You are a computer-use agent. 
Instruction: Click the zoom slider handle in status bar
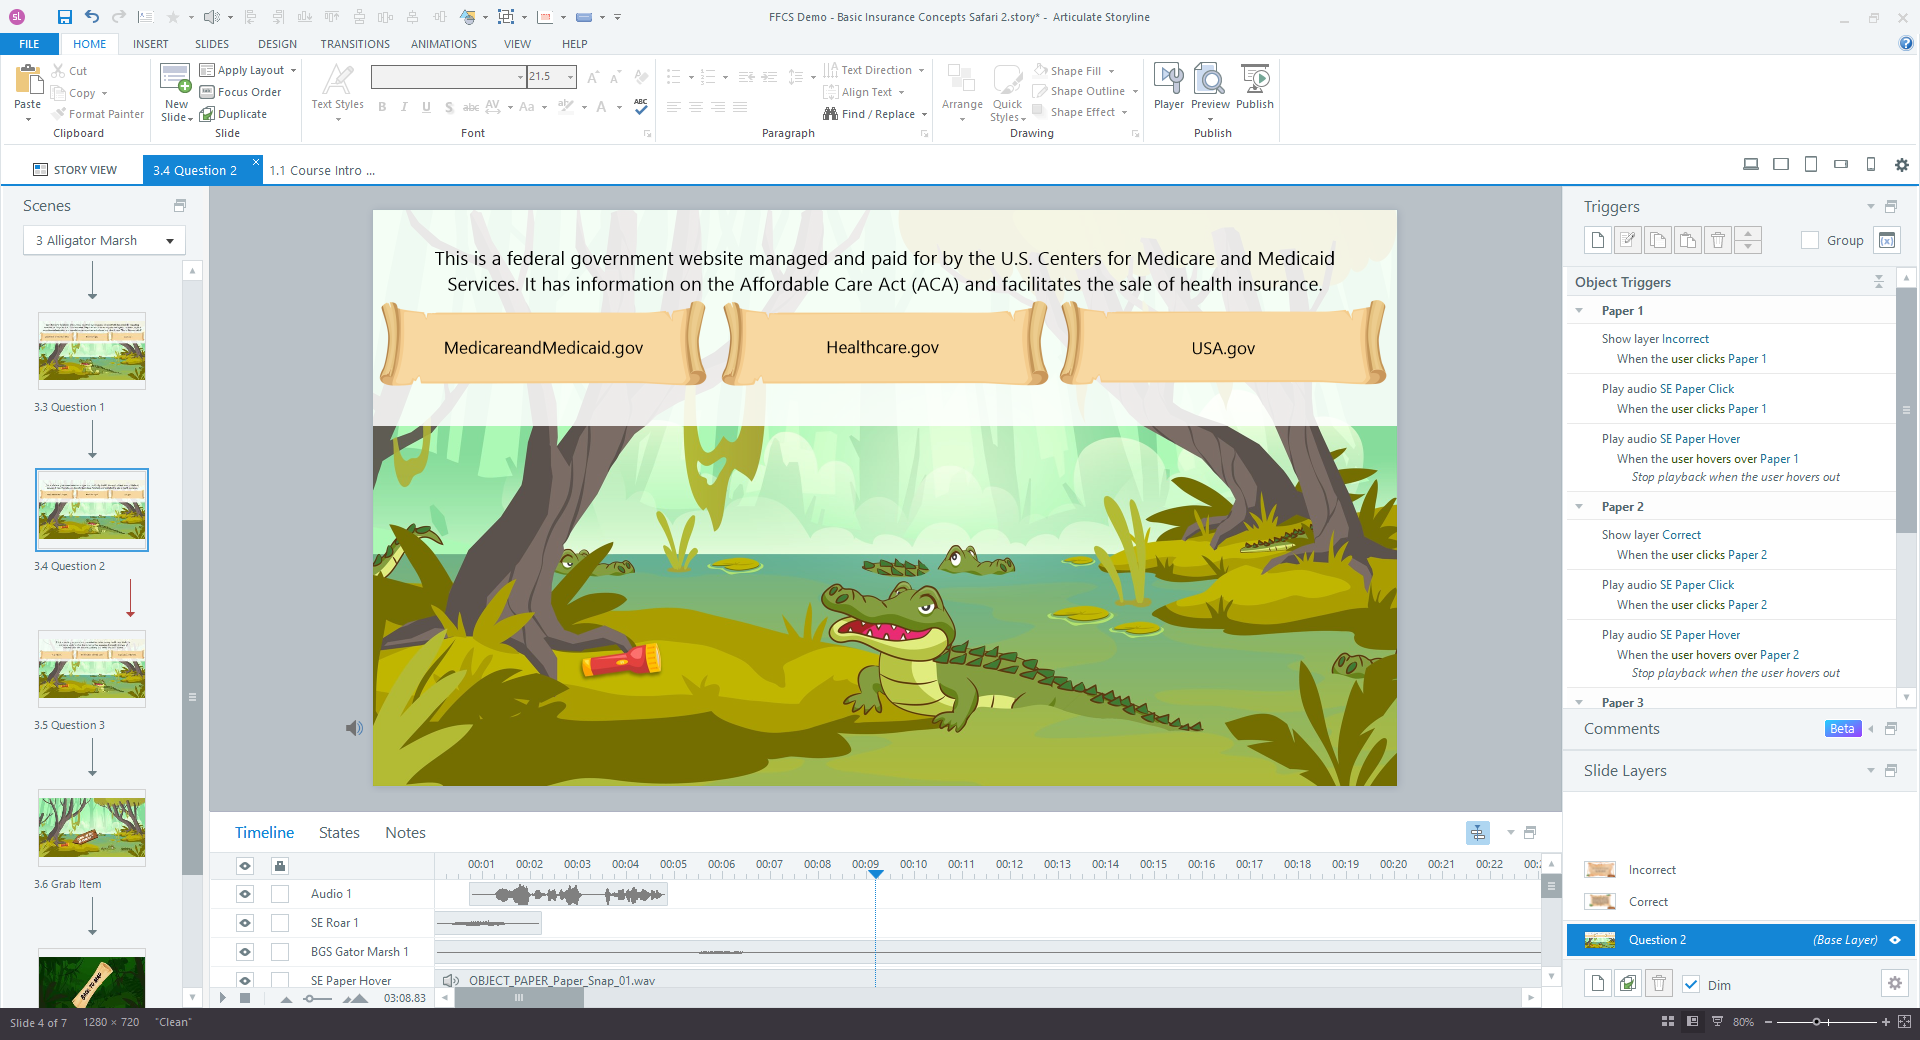coord(1817,1022)
